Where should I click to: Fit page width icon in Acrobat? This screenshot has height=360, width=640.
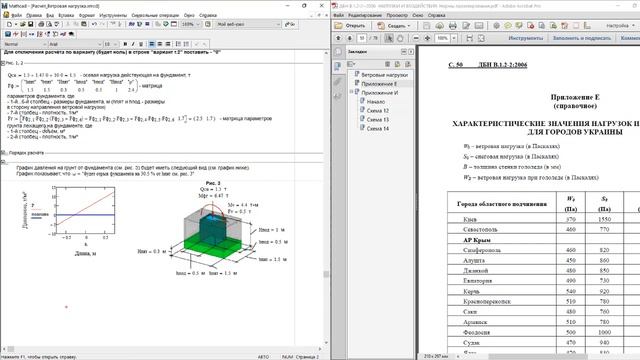click(x=470, y=38)
